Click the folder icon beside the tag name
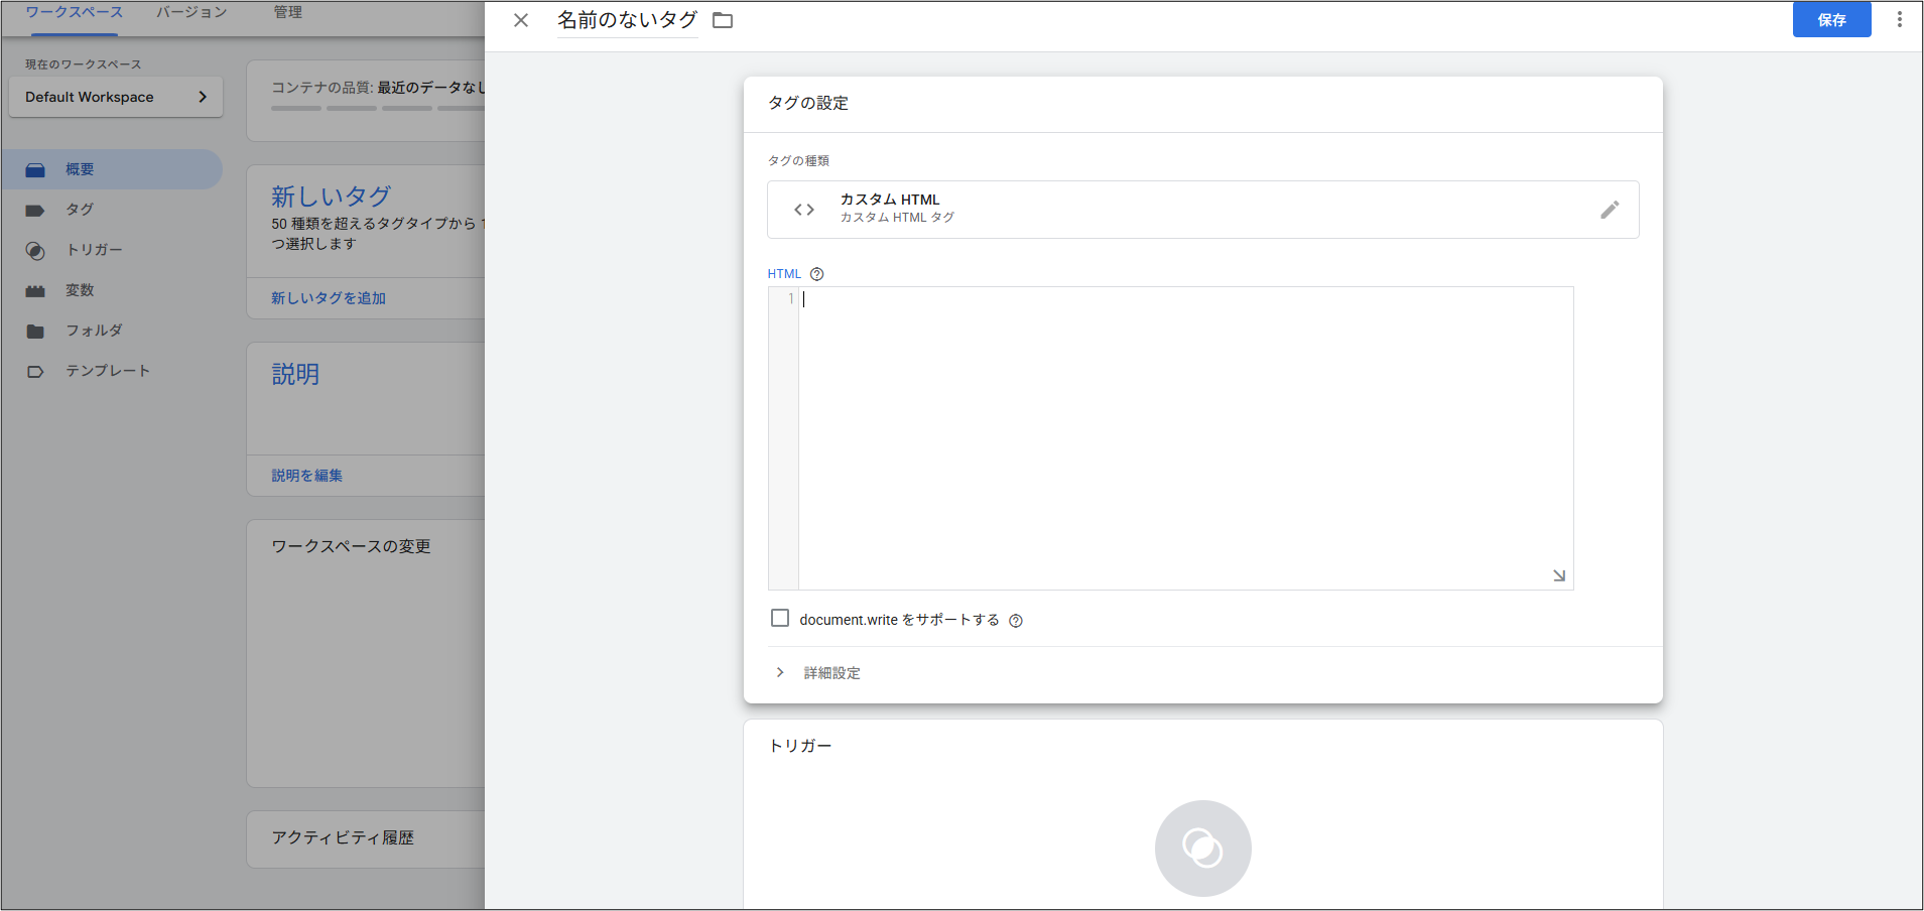 pos(722,20)
